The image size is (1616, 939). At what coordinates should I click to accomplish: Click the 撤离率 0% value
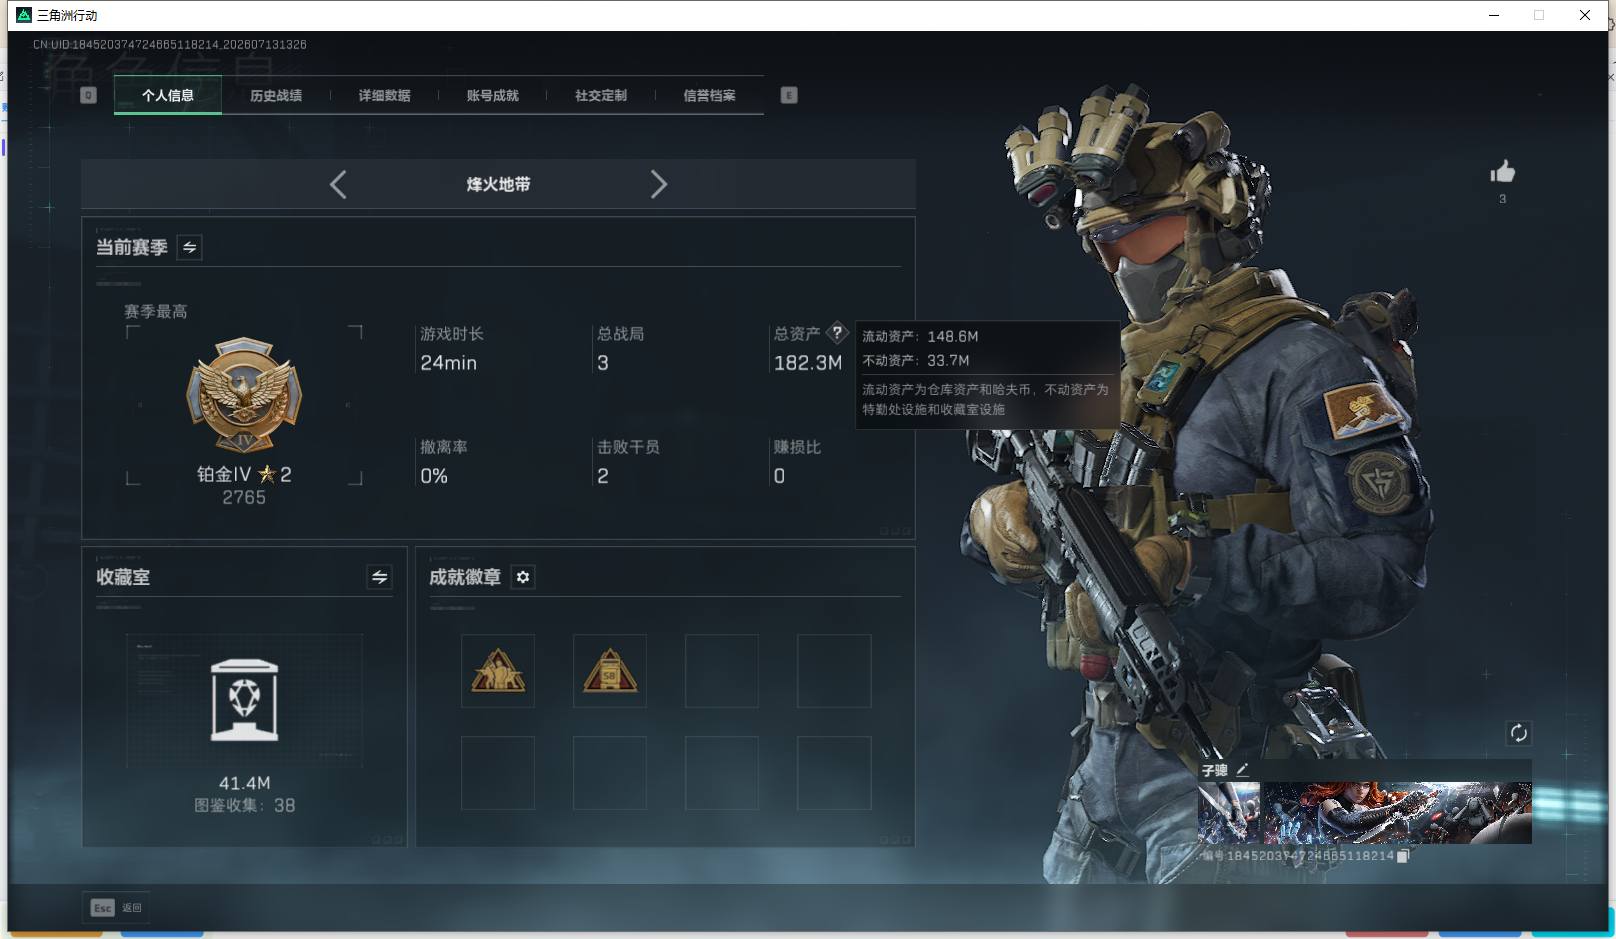coord(434,476)
